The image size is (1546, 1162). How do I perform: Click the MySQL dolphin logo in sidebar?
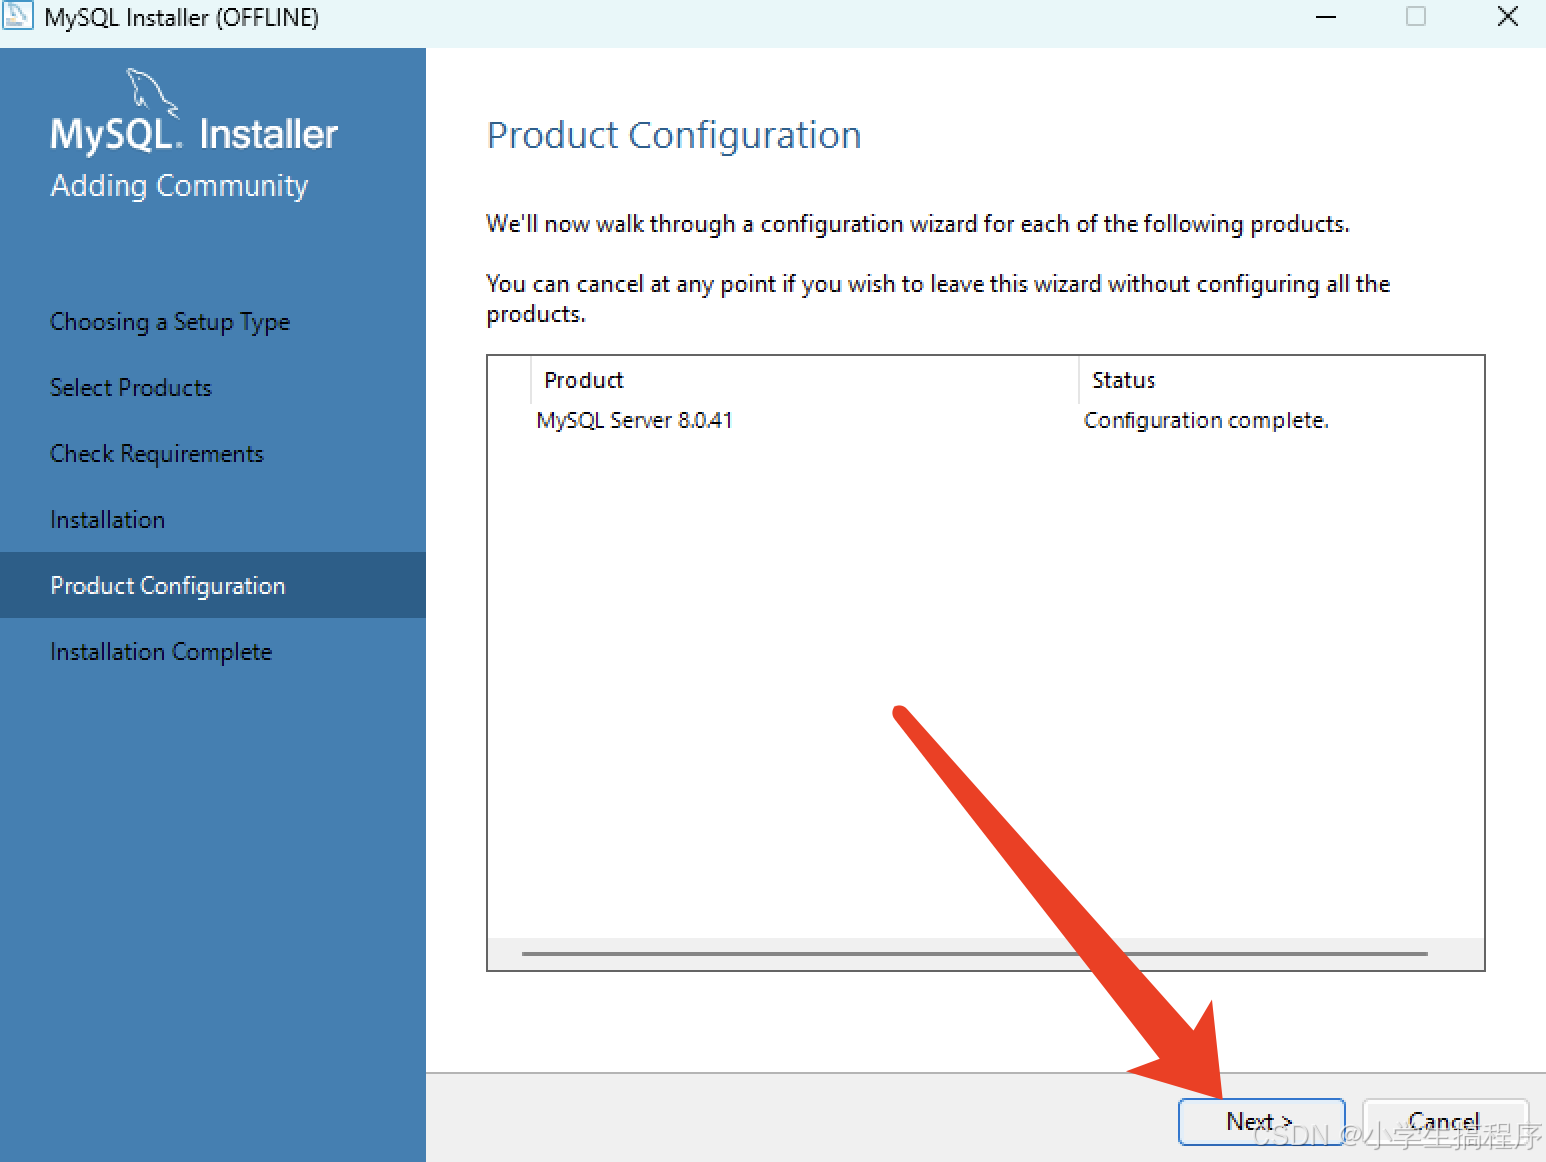click(152, 92)
